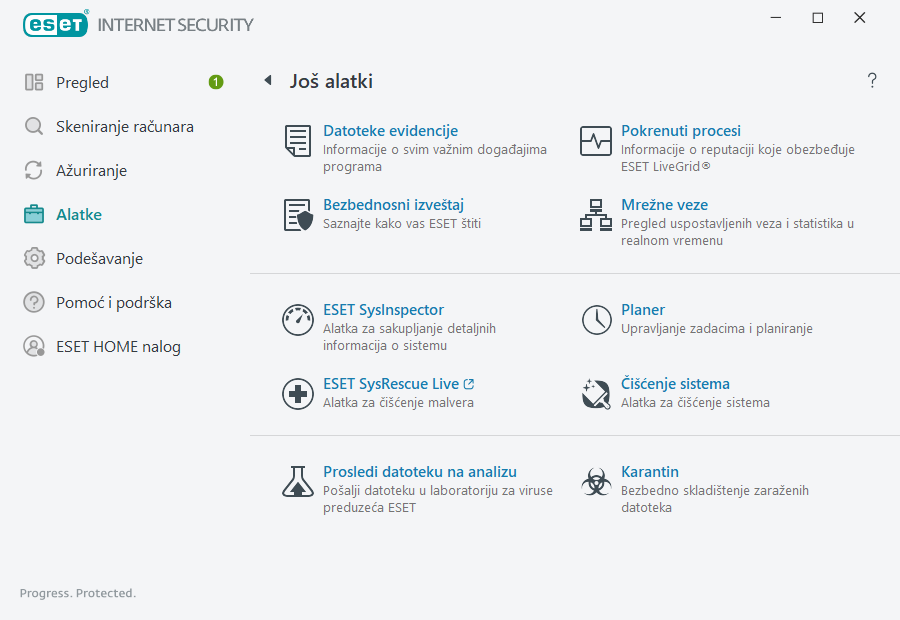Switch to the Ažuriranje section
Viewport: 900px width, 620px height.
click(x=91, y=171)
